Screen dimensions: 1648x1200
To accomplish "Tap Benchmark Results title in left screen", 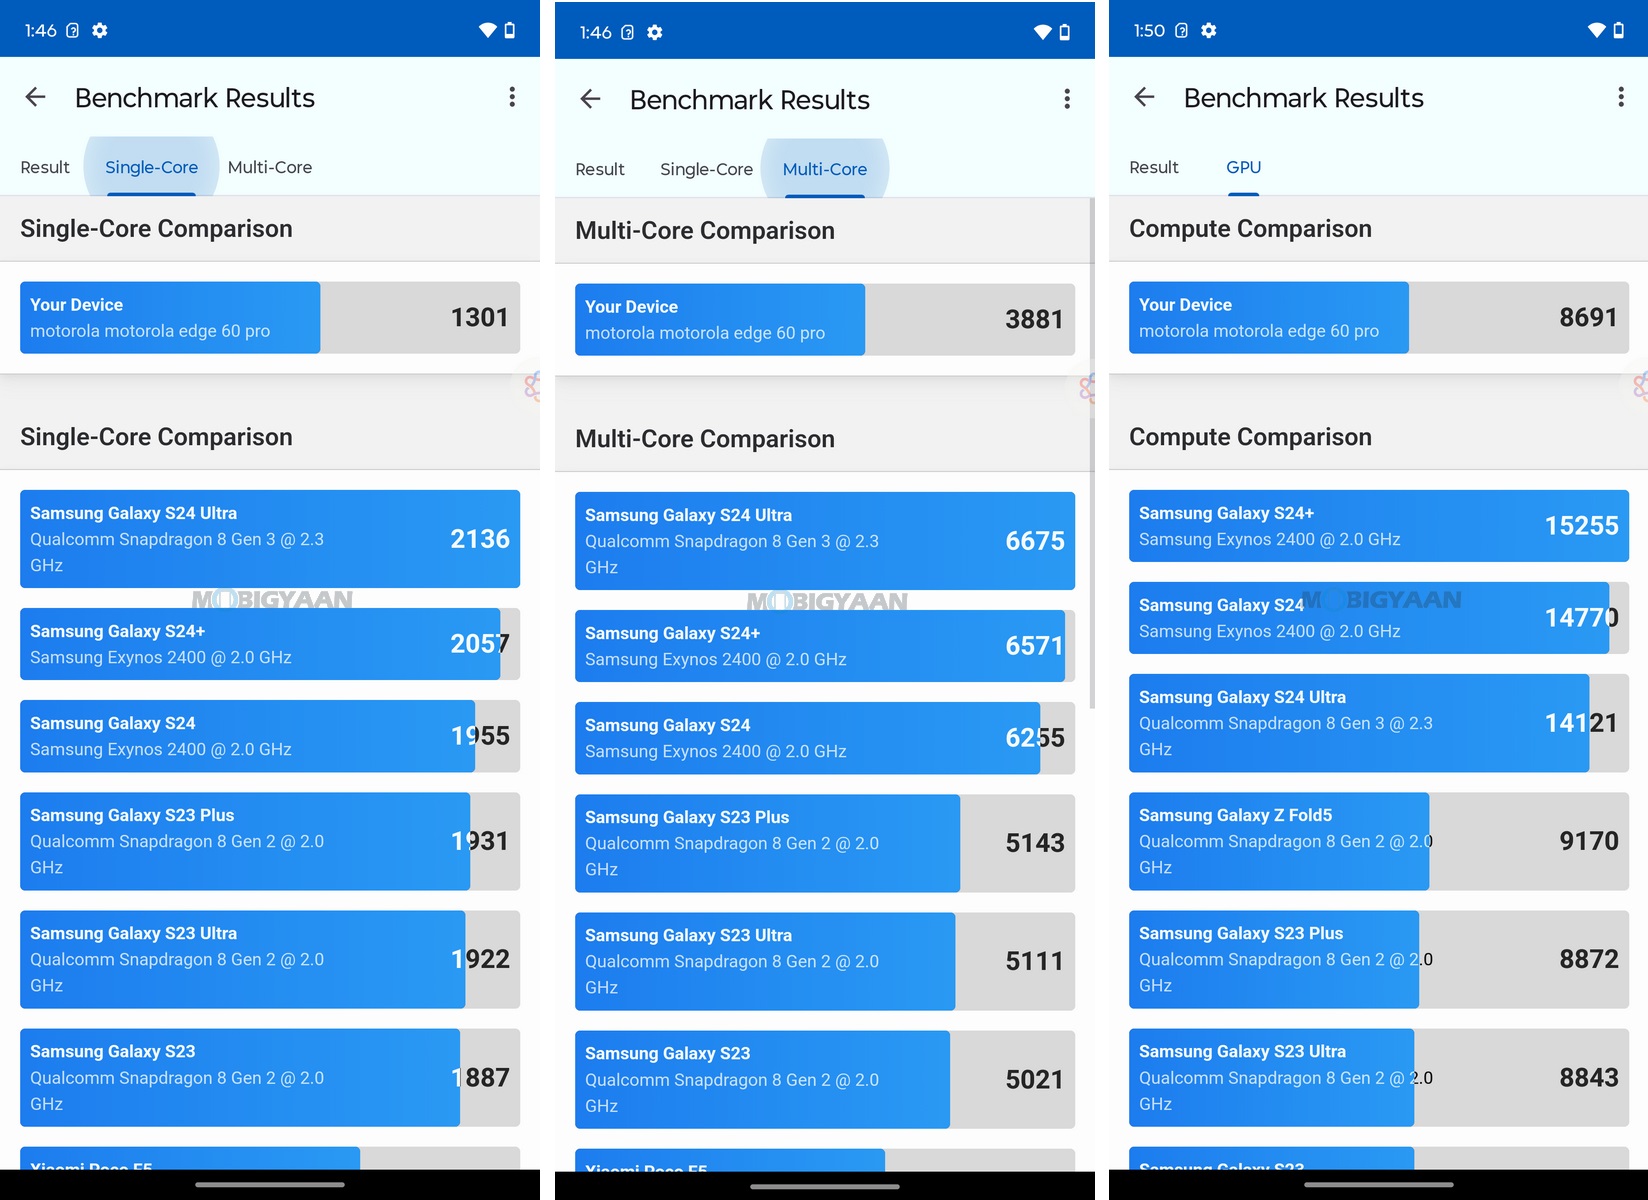I will click(195, 98).
